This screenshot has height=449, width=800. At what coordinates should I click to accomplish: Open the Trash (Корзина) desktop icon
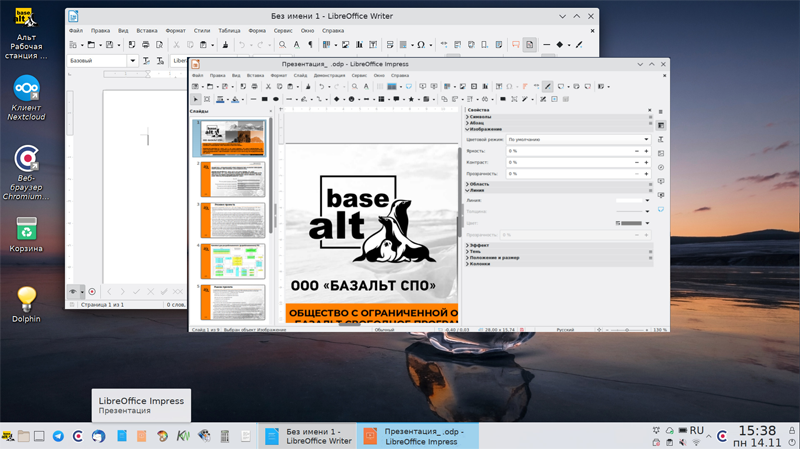coord(26,230)
